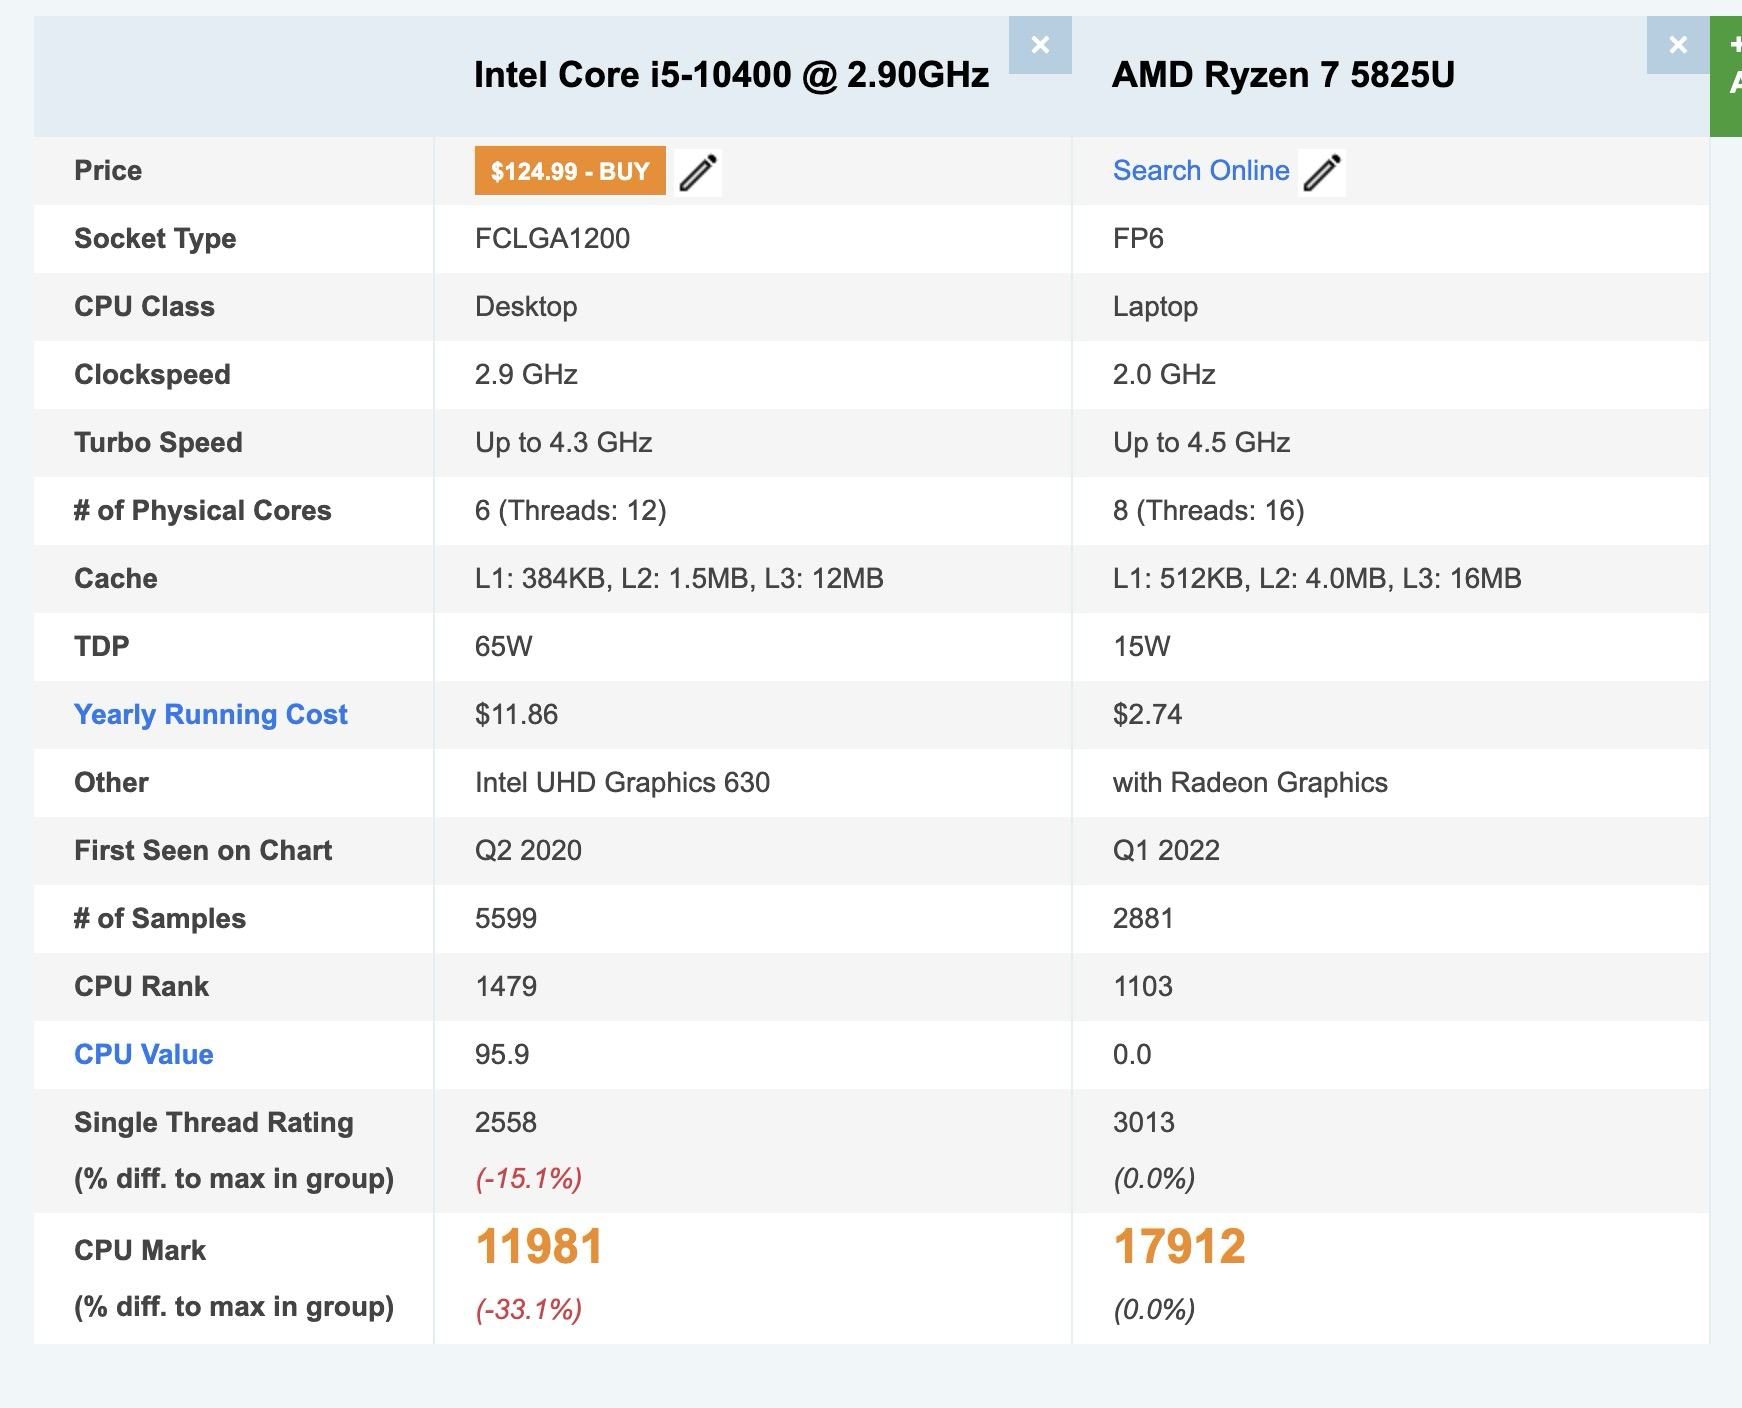Remove the AMD Ryzen 7 5825U column

point(1678,45)
